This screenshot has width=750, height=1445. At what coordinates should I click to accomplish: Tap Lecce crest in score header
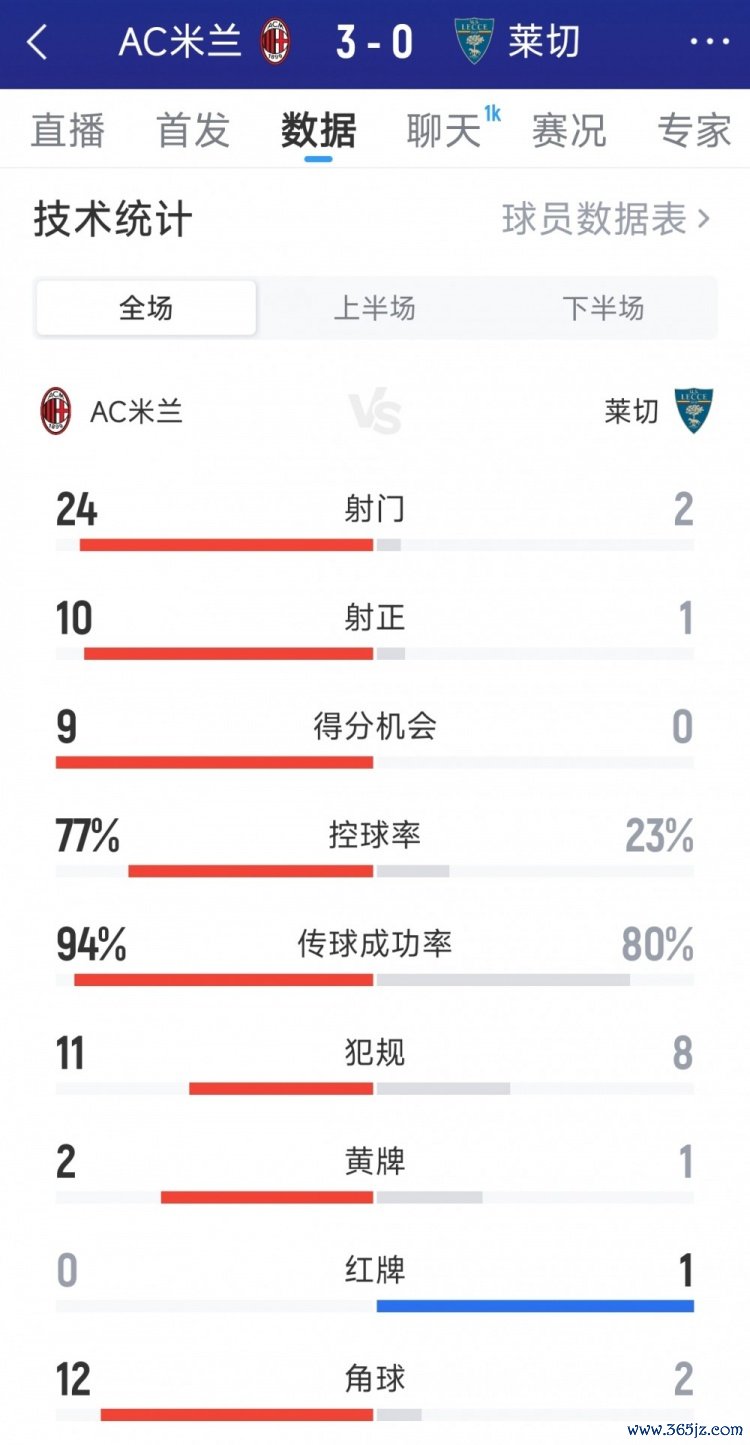474,43
